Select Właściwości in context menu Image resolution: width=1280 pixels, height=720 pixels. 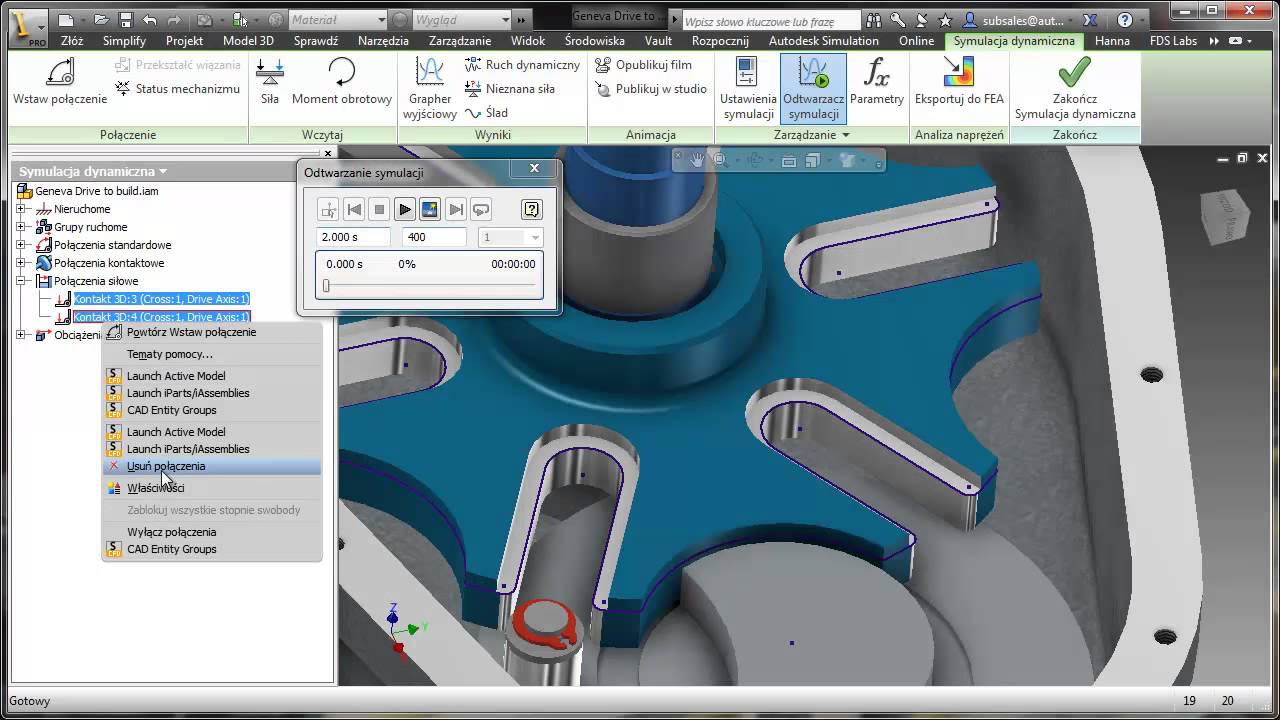(212, 488)
